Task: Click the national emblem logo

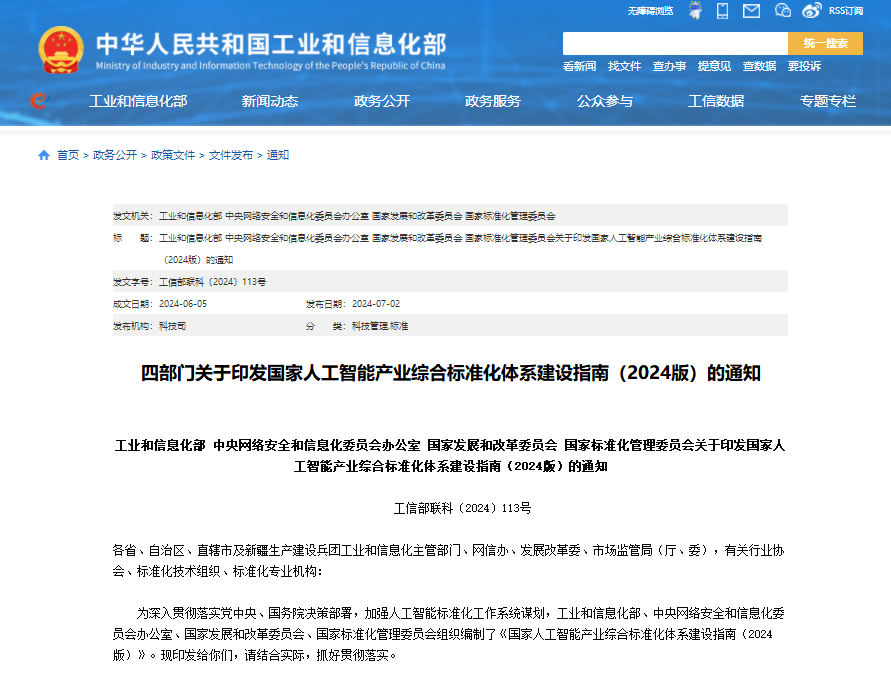Action: (x=61, y=50)
